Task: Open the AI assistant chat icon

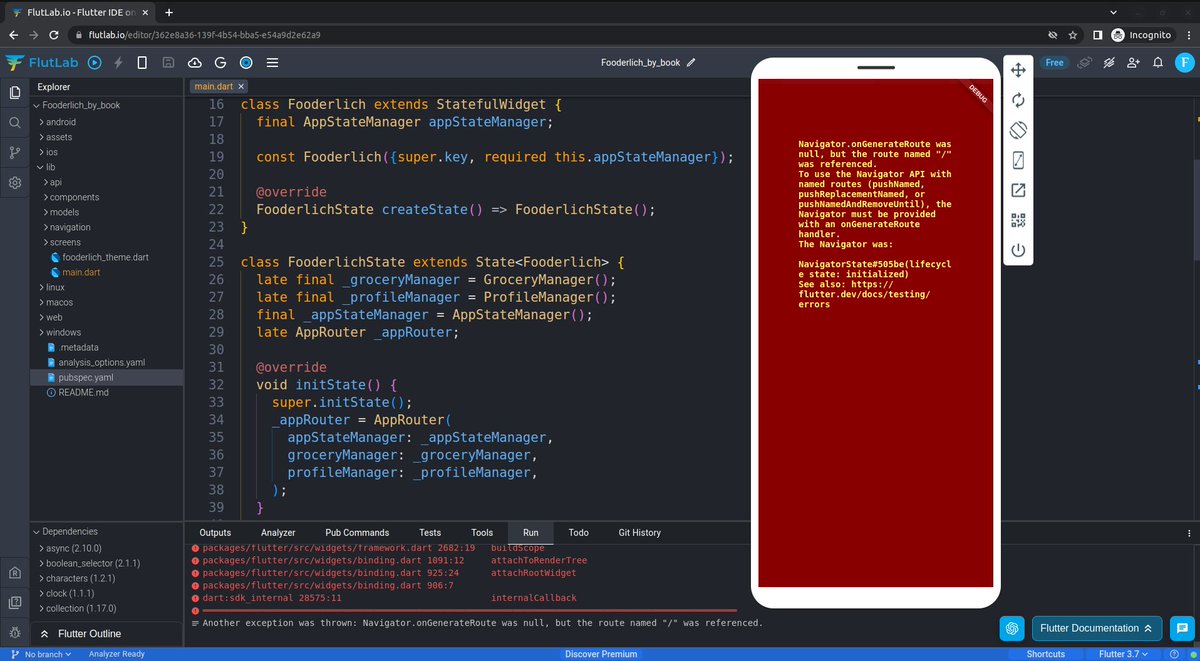Action: click(x=1012, y=628)
